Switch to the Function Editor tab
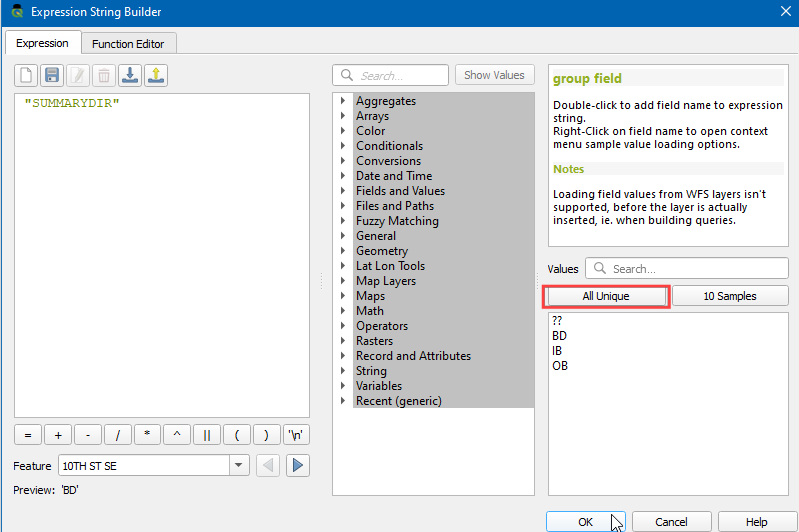The image size is (799, 532). tap(128, 44)
